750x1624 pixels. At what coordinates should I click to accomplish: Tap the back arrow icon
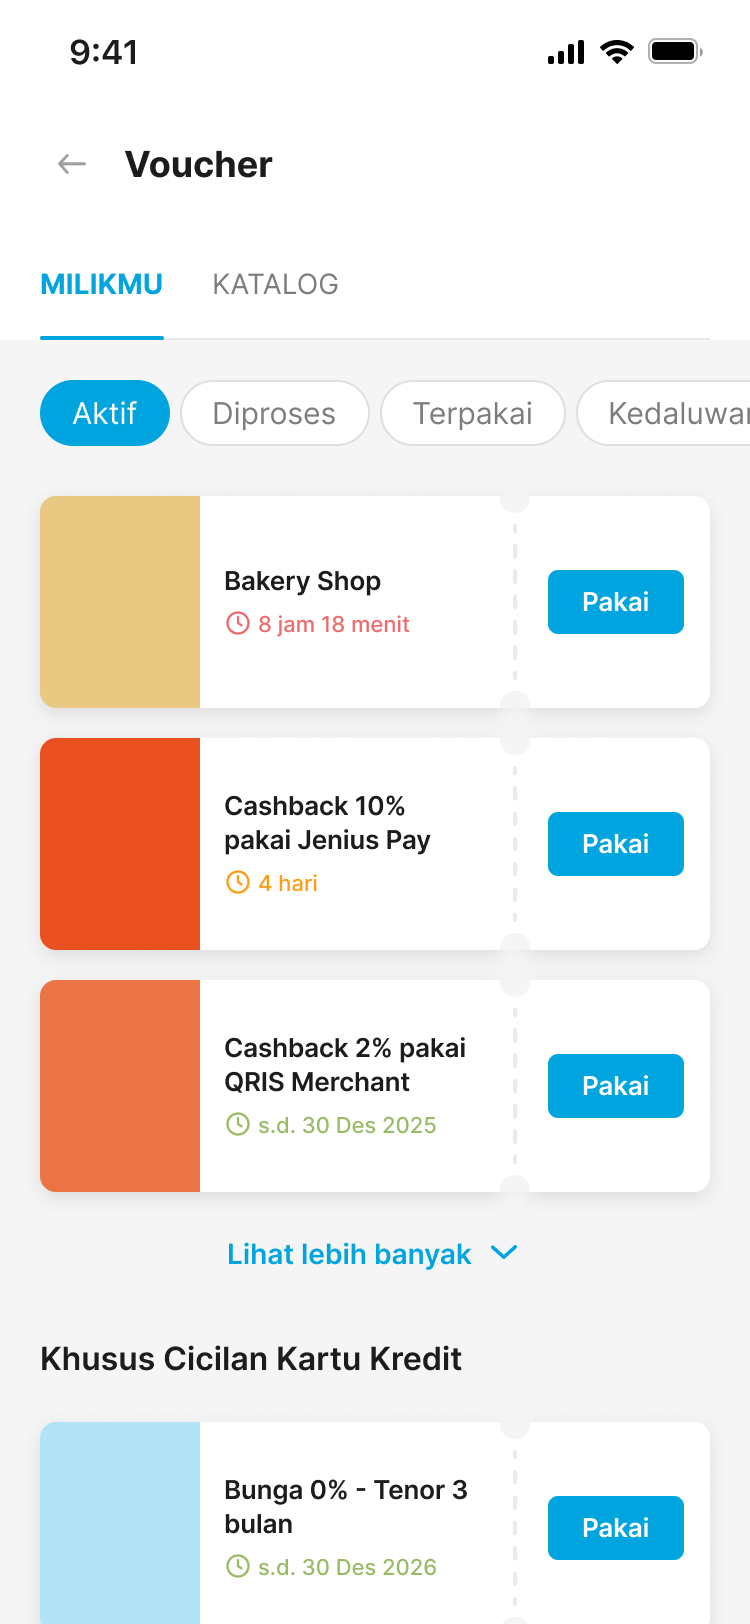pyautogui.click(x=72, y=164)
